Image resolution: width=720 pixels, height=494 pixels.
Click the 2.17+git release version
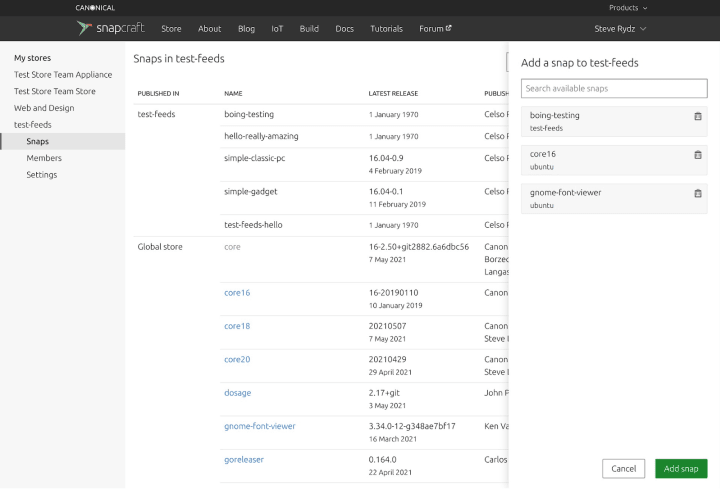pyautogui.click(x=384, y=393)
